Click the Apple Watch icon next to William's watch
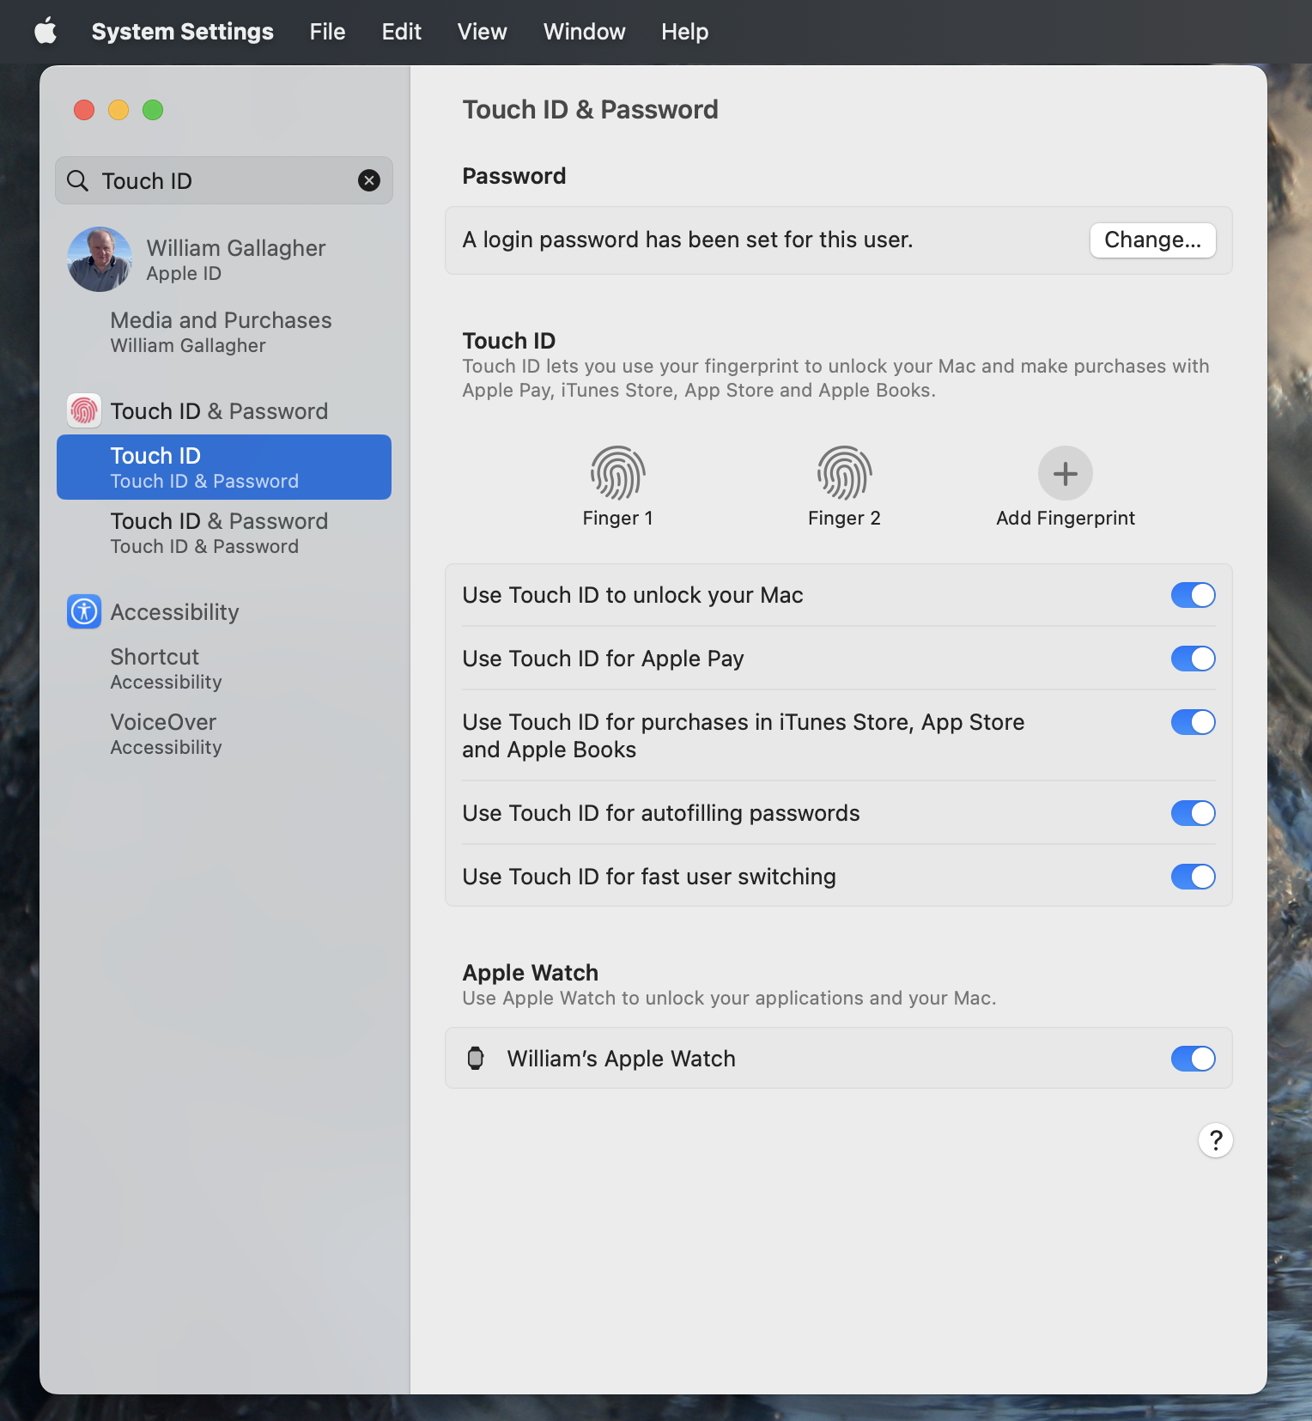 (477, 1058)
